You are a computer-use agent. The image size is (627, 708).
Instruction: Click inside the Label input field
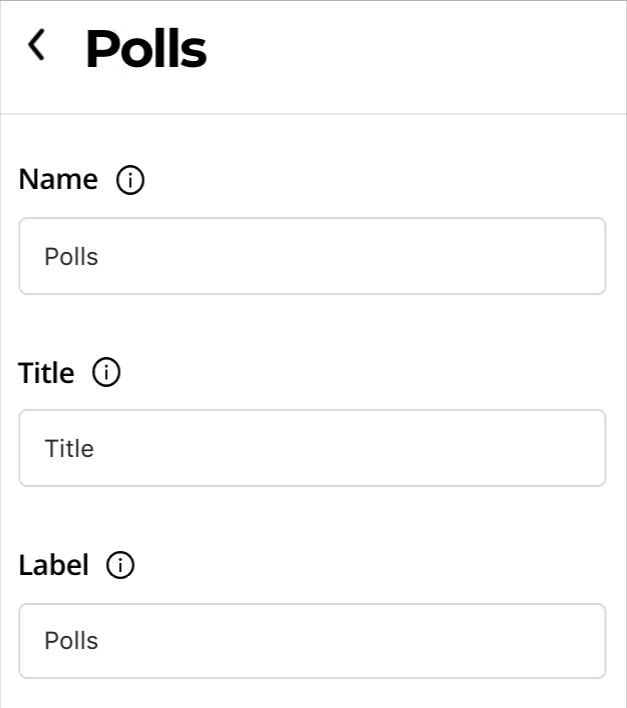coord(312,640)
